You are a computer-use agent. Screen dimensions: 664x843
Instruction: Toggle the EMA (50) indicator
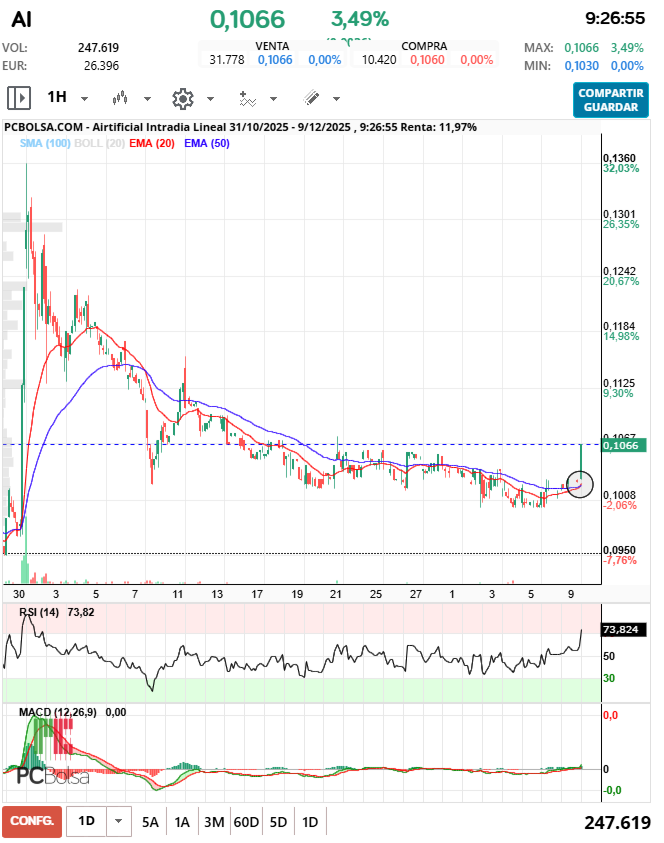207,144
